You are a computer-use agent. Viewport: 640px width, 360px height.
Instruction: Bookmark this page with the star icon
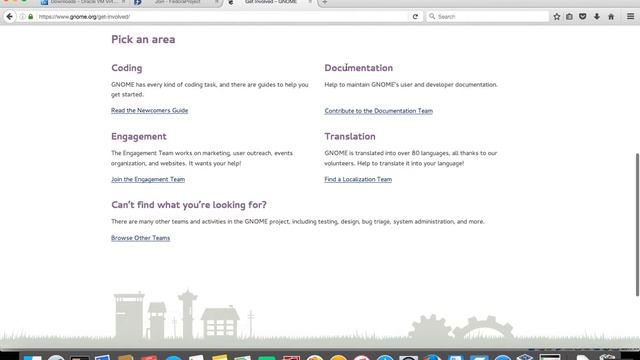click(557, 17)
